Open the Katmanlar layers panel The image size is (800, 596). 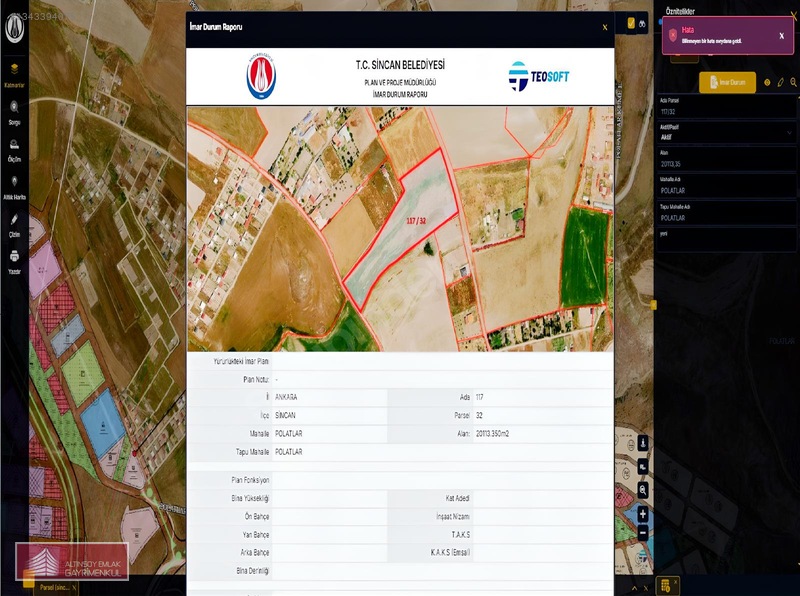14,74
